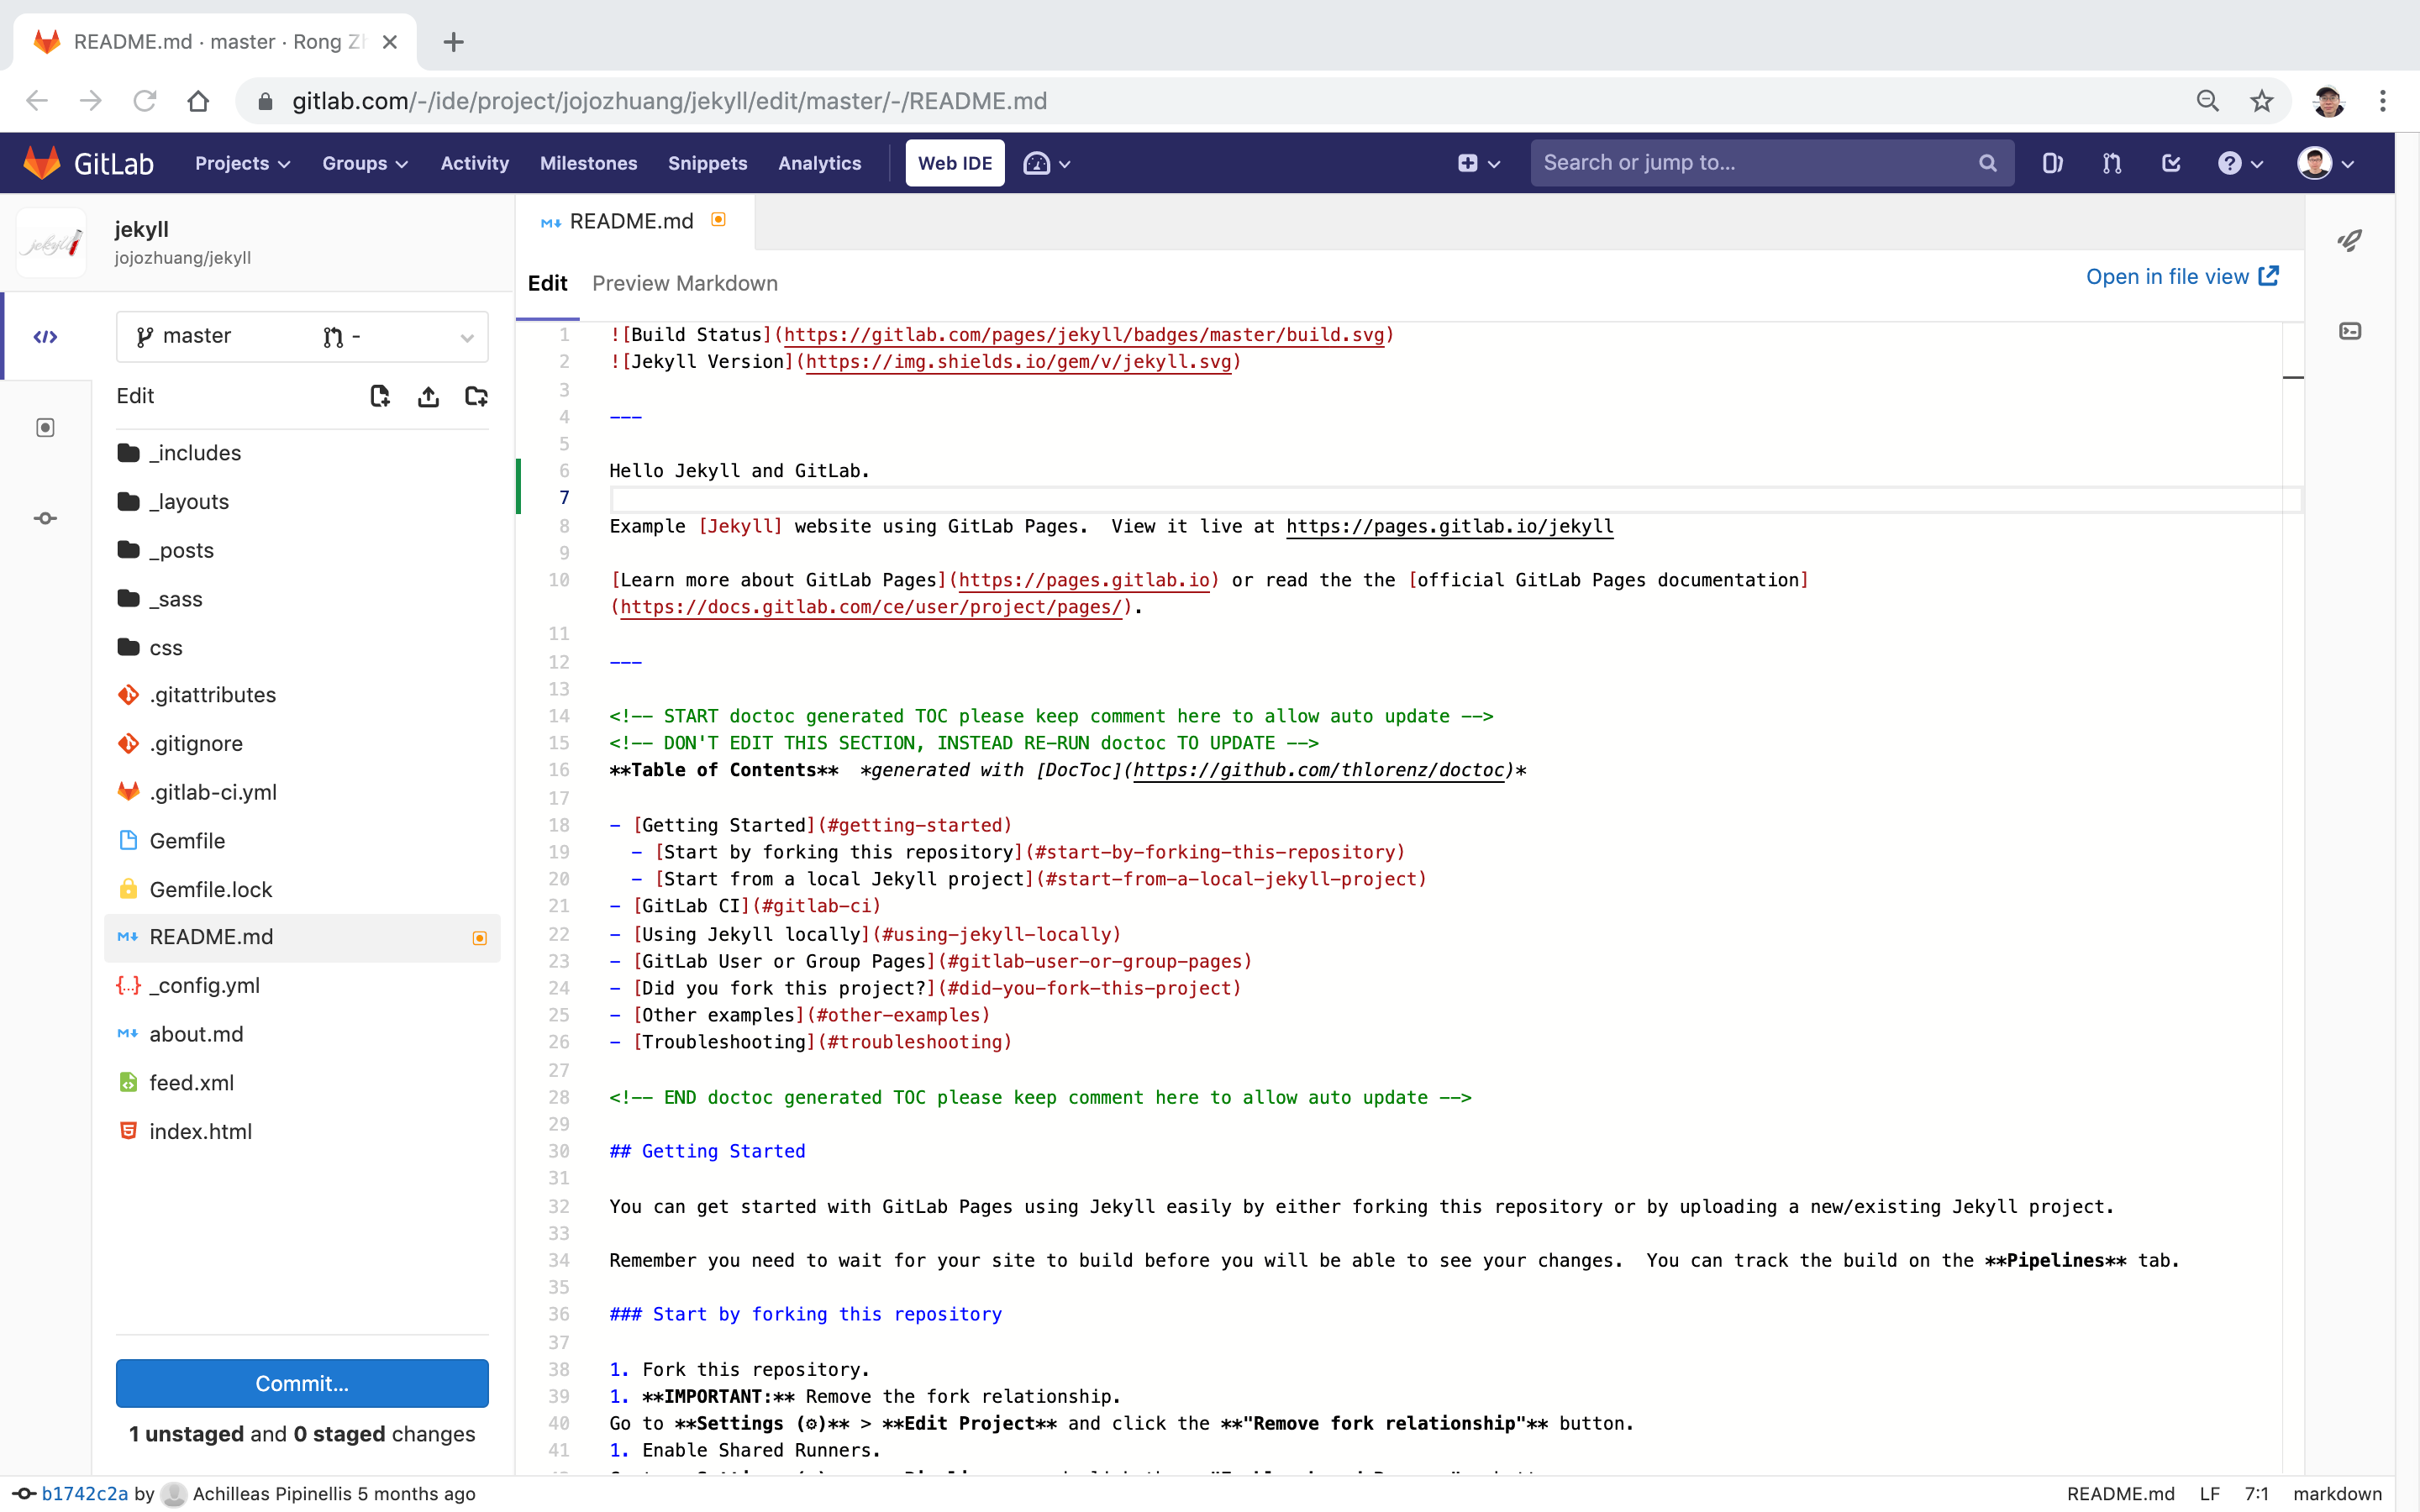Open commit b1742c2a link
This screenshot has width=2420, height=1512.
pos(85,1493)
